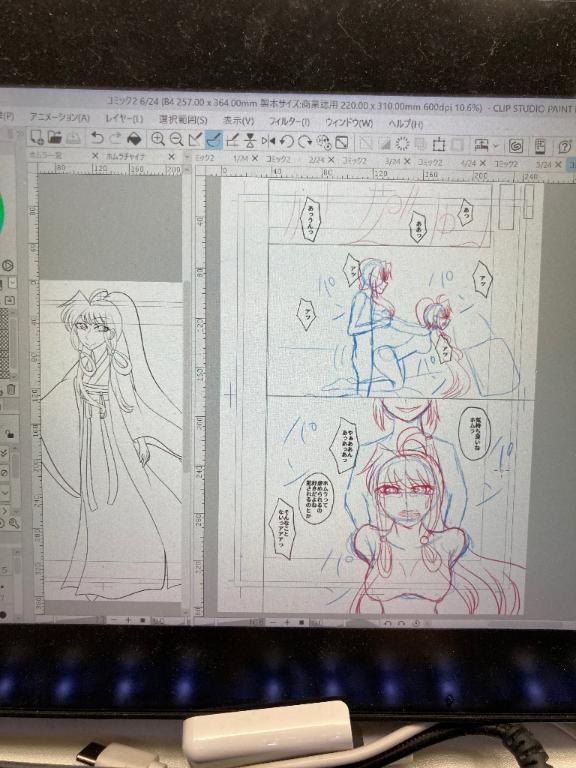Click the circular play icon in left panel
Screen dimensions: 576x768
coord(7,265)
